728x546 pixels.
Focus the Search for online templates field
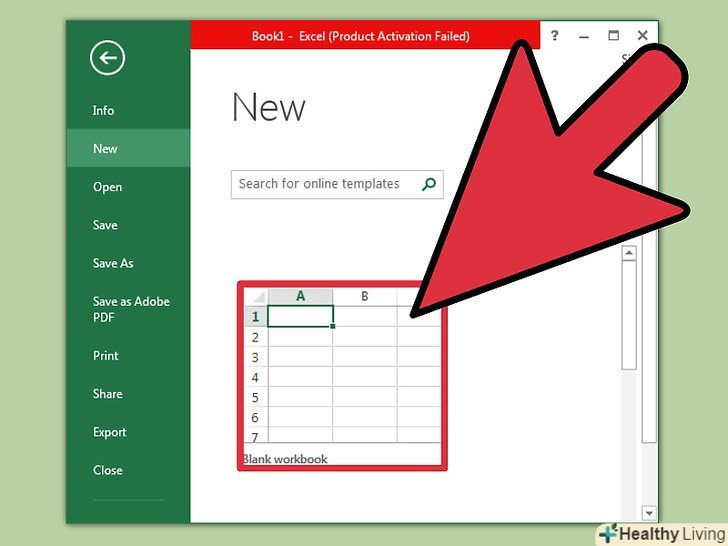[337, 184]
